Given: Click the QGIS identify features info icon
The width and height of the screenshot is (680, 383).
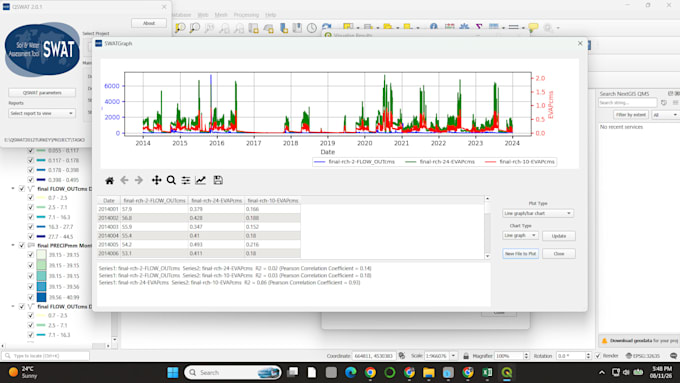Looking at the screenshot, I should [434, 27].
